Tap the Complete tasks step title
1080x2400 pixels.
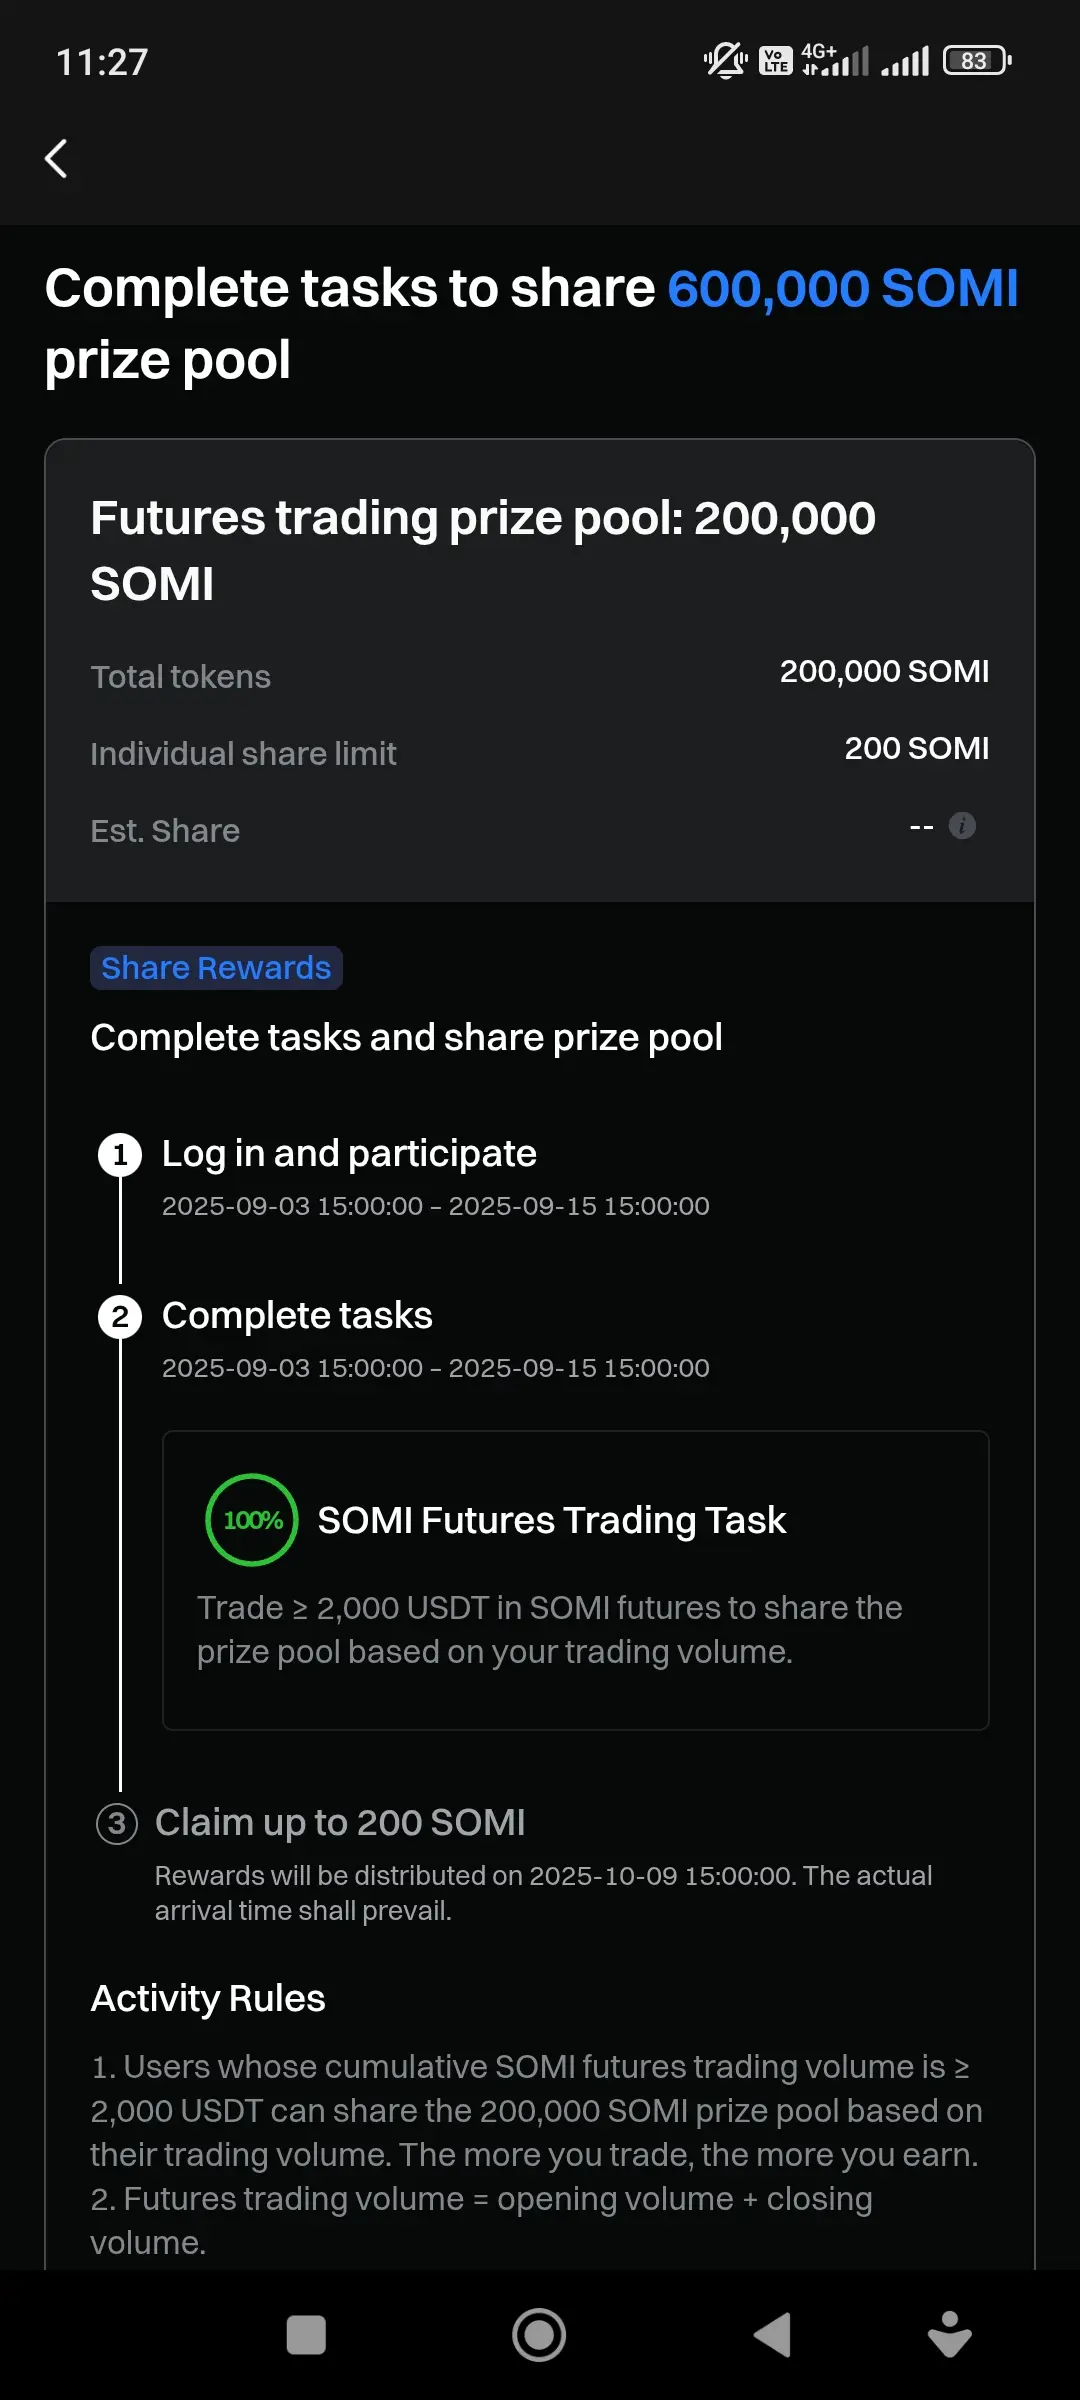coord(297,1316)
